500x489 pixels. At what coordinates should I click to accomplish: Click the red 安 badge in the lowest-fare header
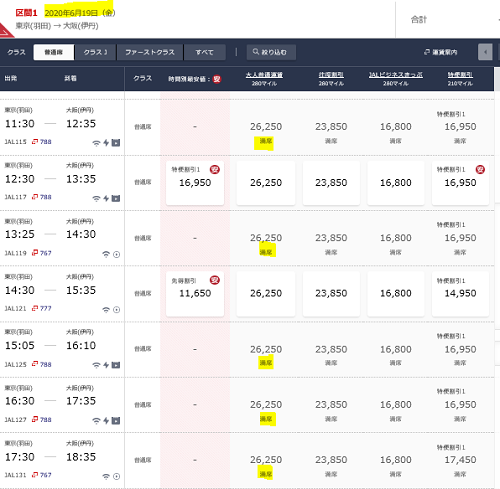(217, 79)
